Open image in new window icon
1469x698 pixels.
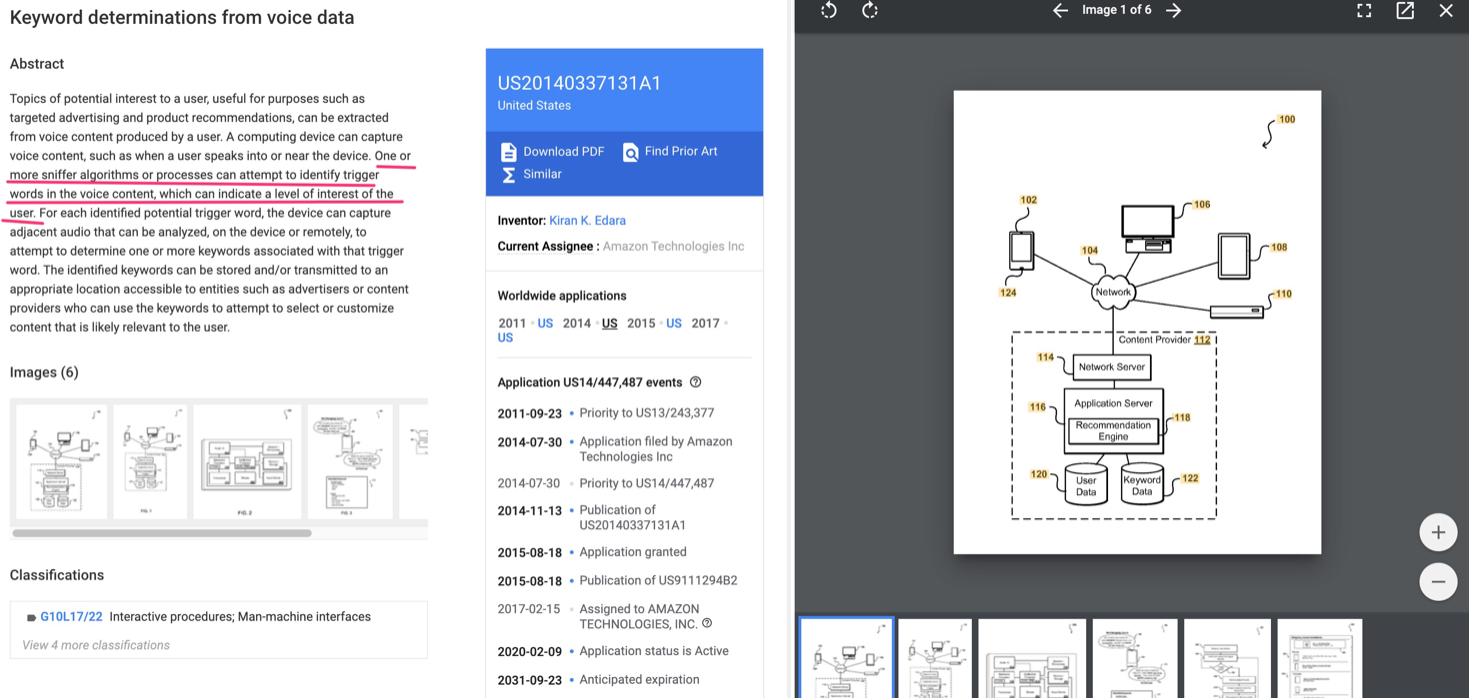tap(1405, 11)
